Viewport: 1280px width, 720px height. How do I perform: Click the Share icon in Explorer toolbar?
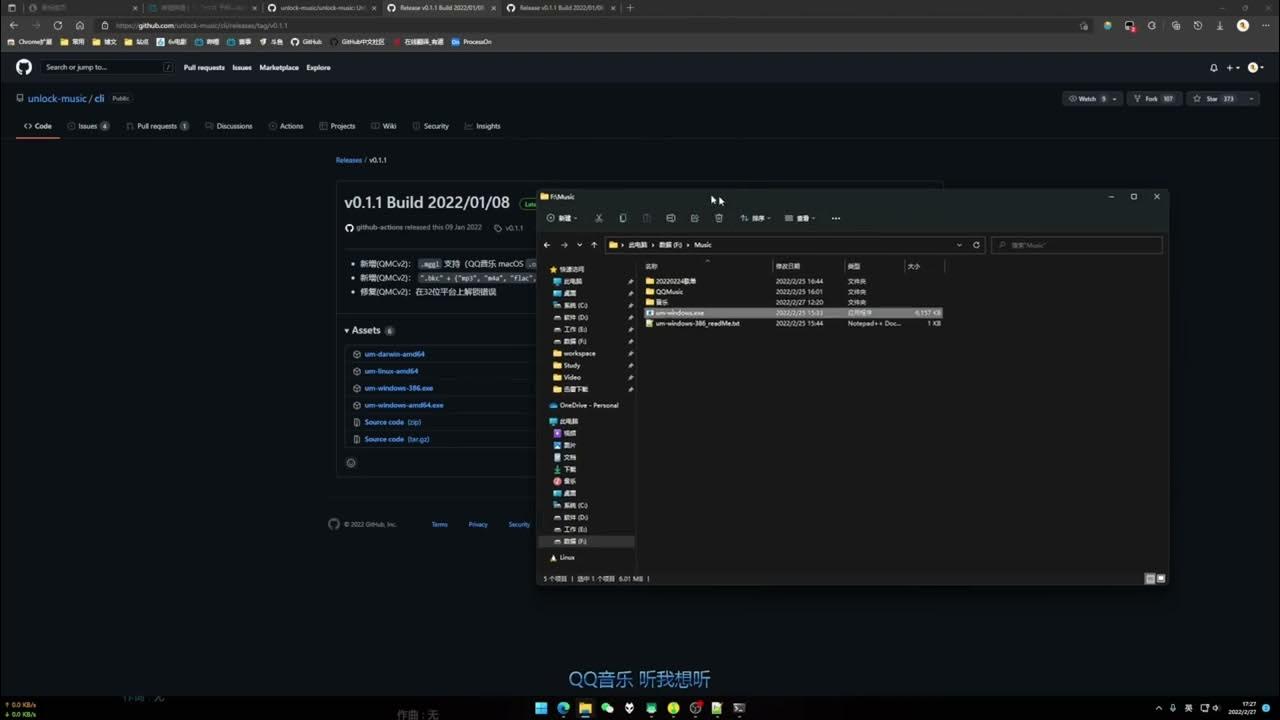695,218
